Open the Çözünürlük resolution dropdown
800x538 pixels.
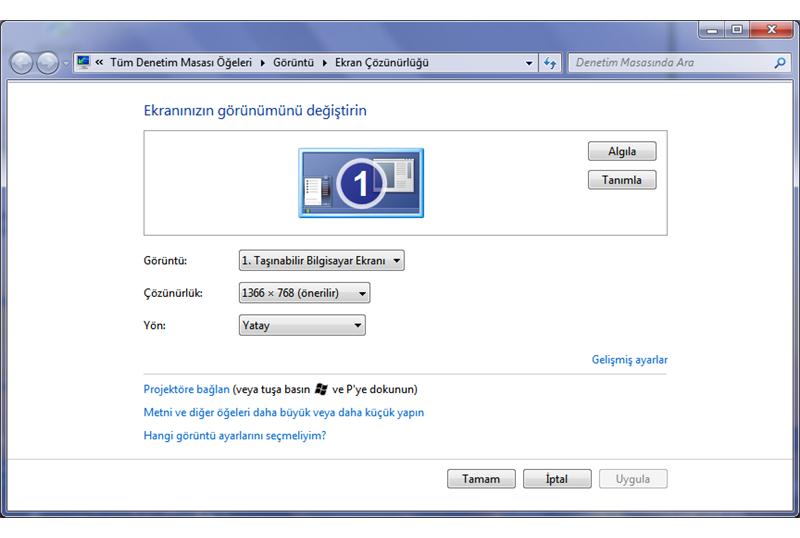(305, 293)
